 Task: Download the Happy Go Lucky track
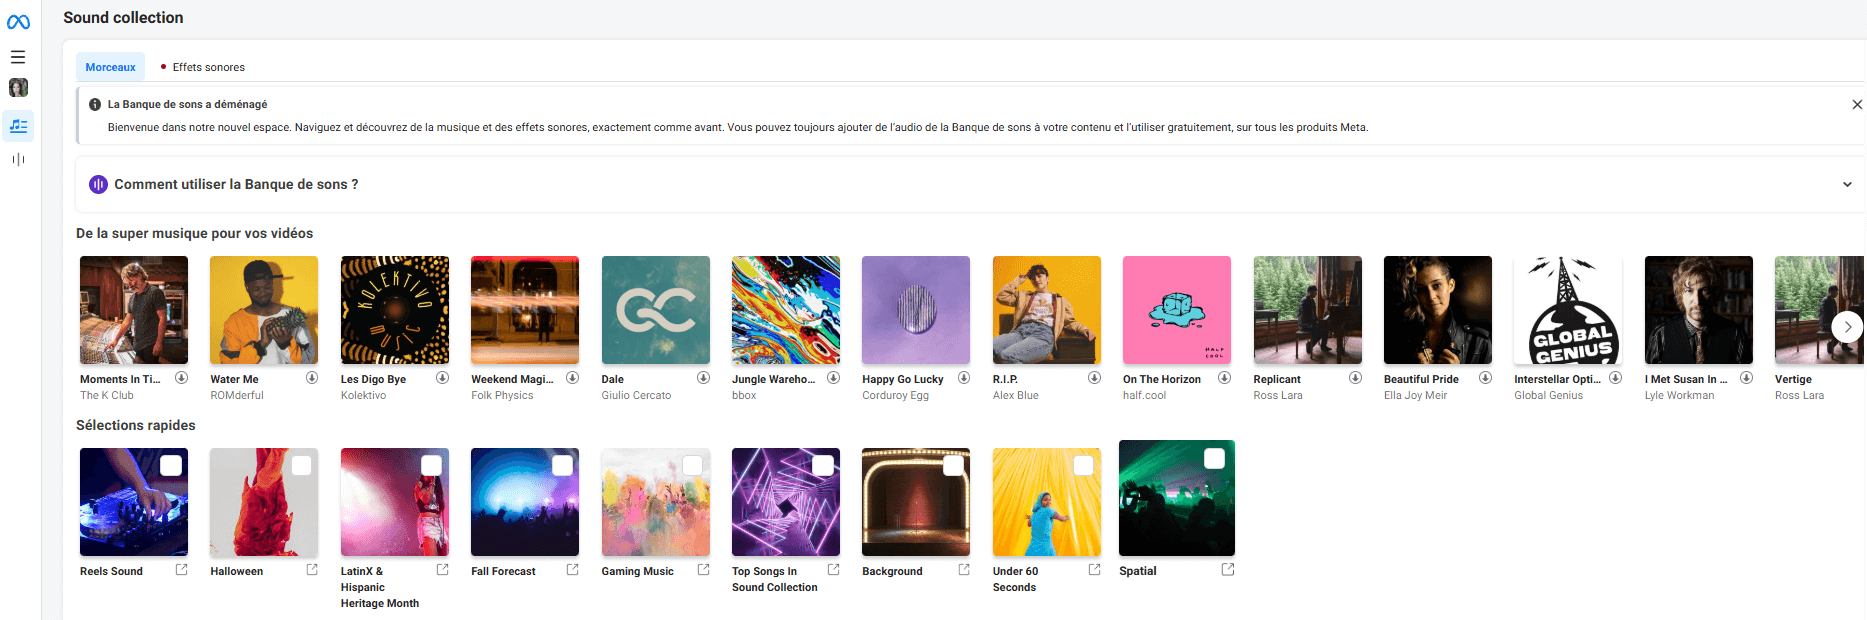(x=964, y=378)
